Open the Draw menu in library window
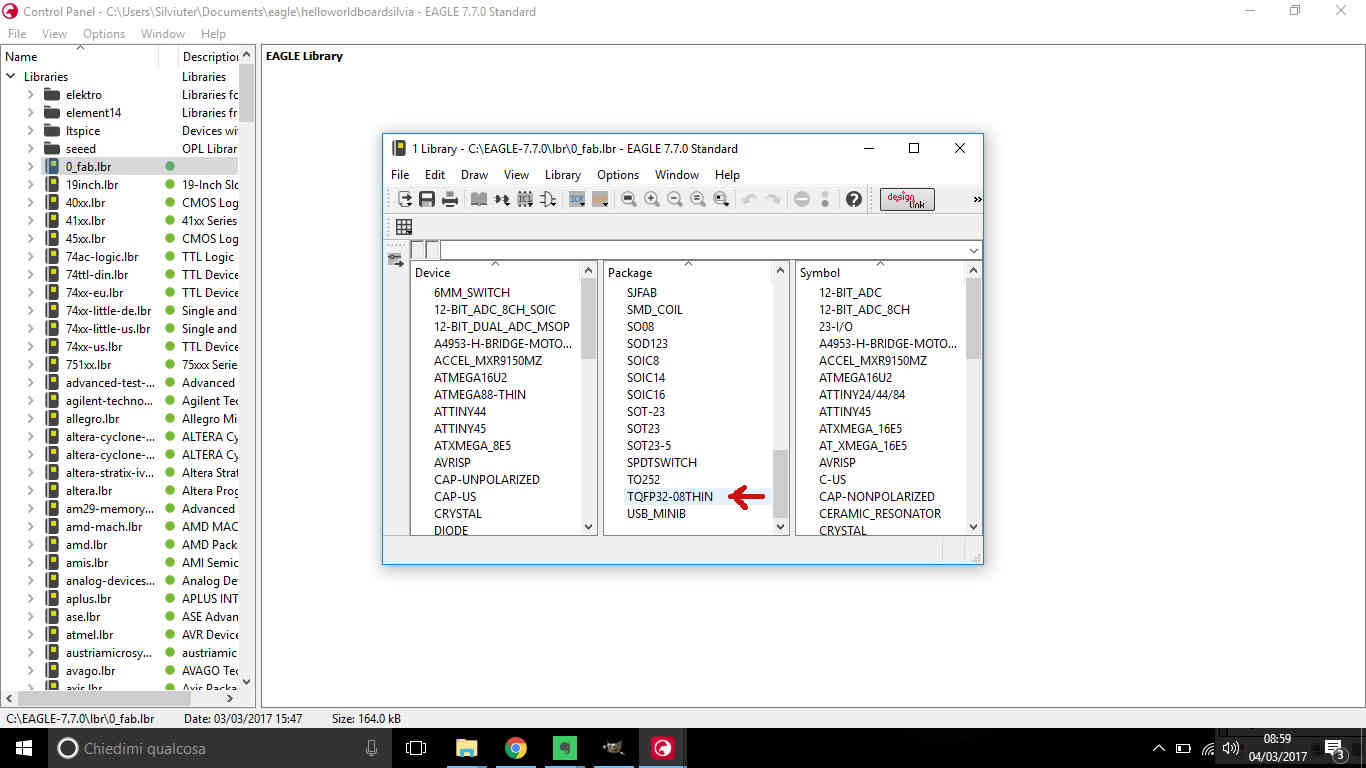1366x768 pixels. 474,174
